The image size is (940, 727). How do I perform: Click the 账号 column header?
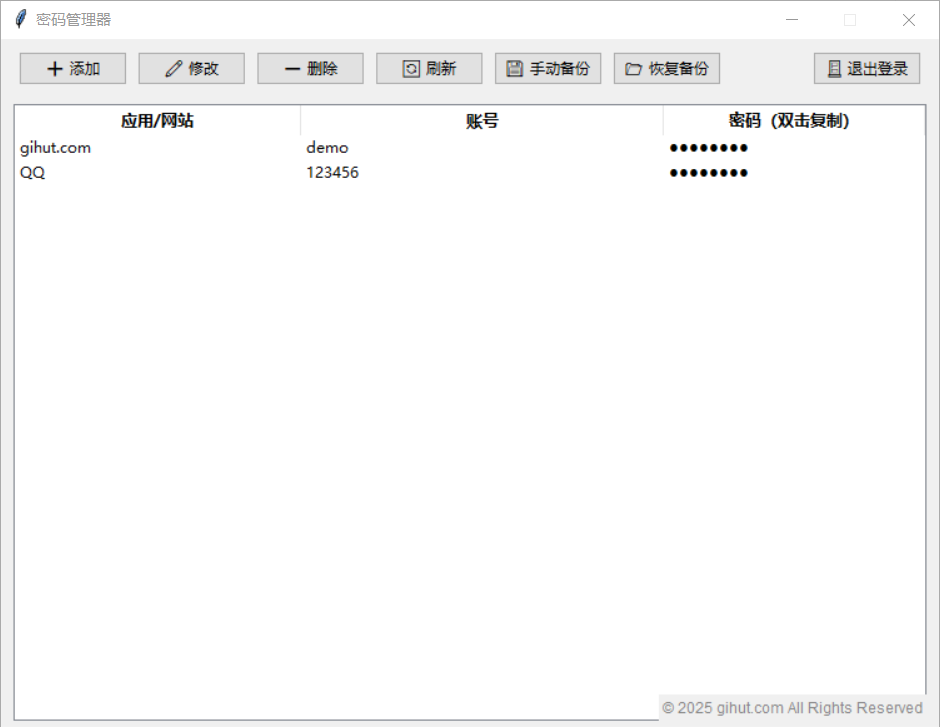[x=481, y=121]
